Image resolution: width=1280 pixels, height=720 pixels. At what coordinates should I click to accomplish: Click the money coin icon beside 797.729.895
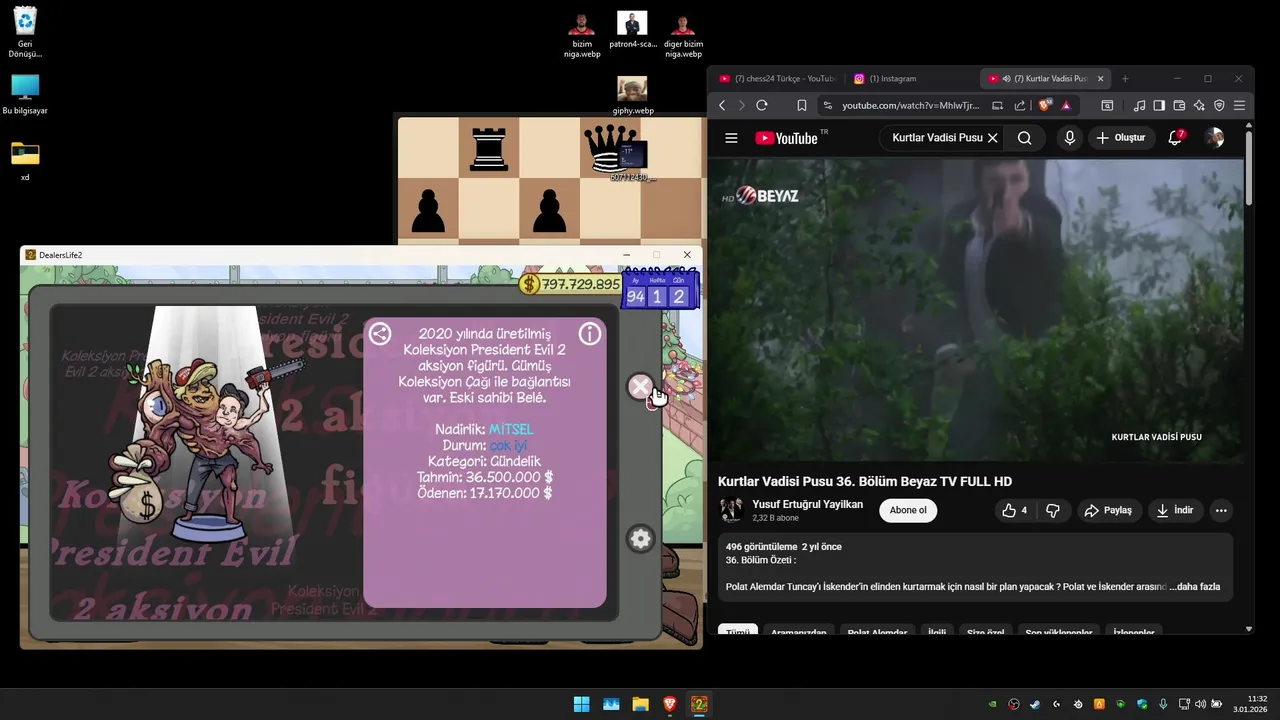point(529,284)
